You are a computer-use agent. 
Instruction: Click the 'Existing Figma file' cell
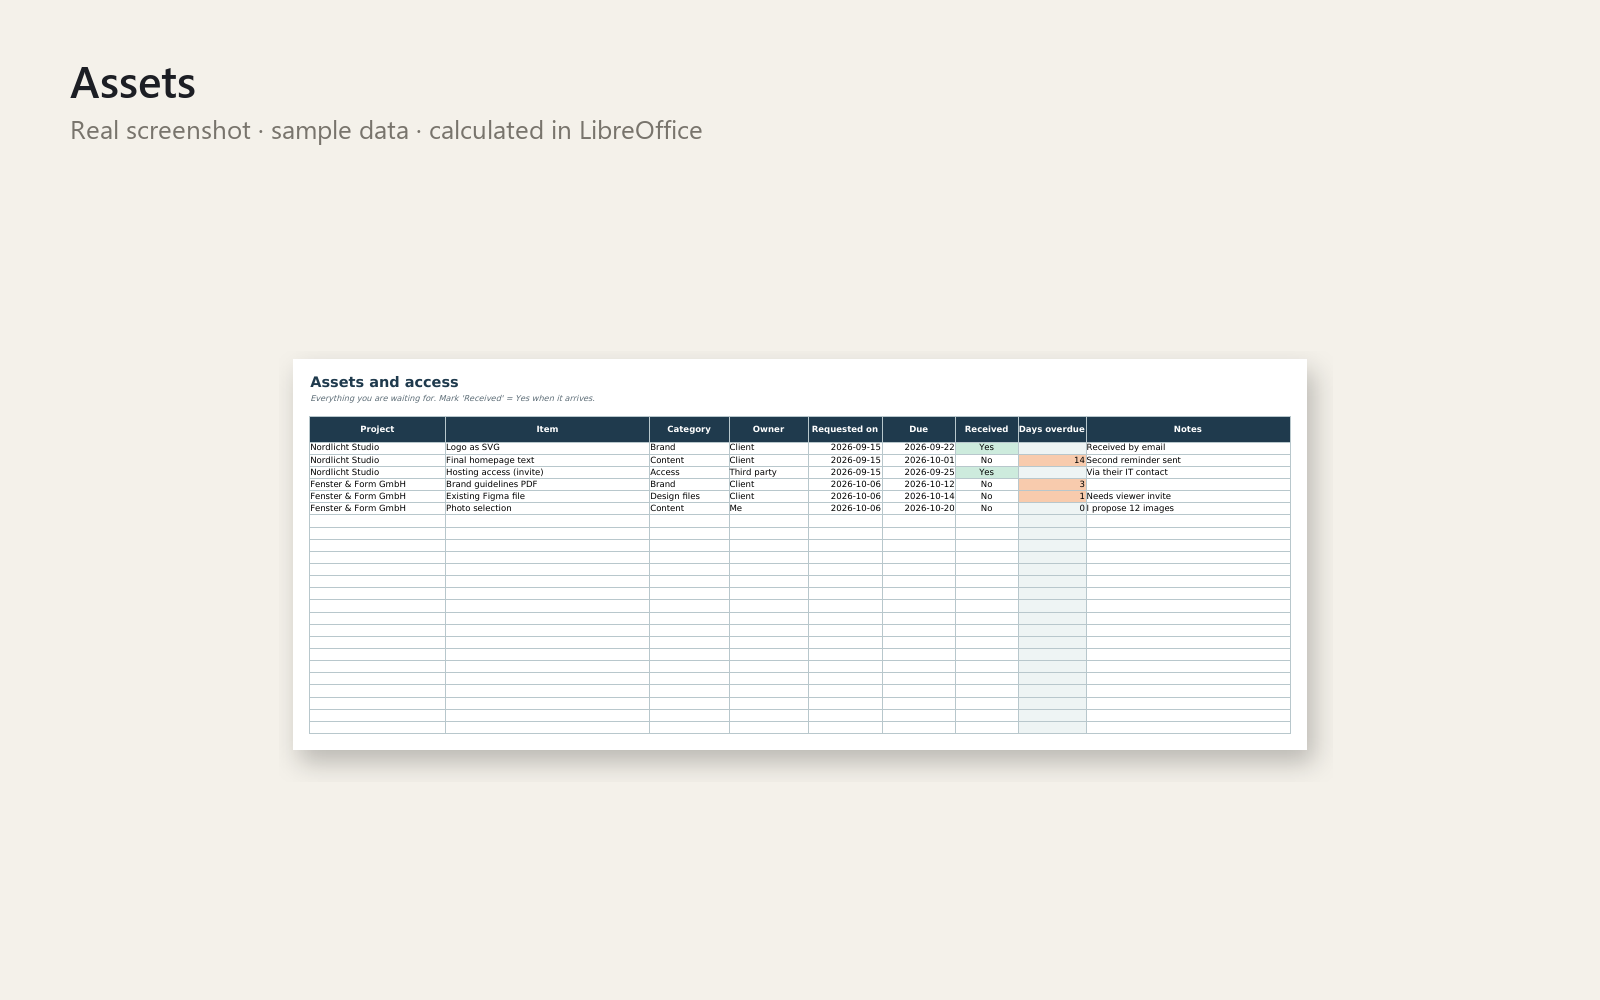coord(547,496)
